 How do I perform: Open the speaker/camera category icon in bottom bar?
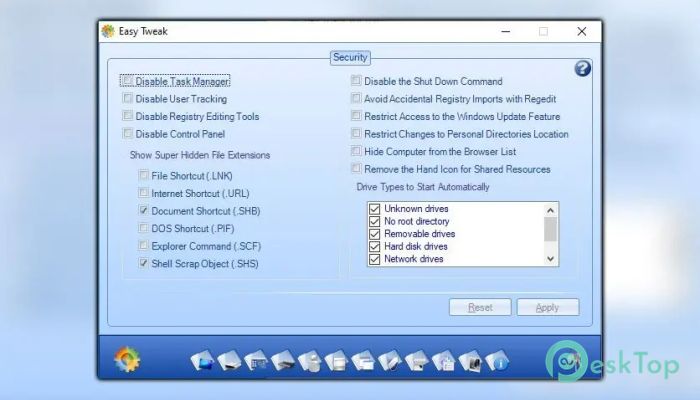click(470, 361)
